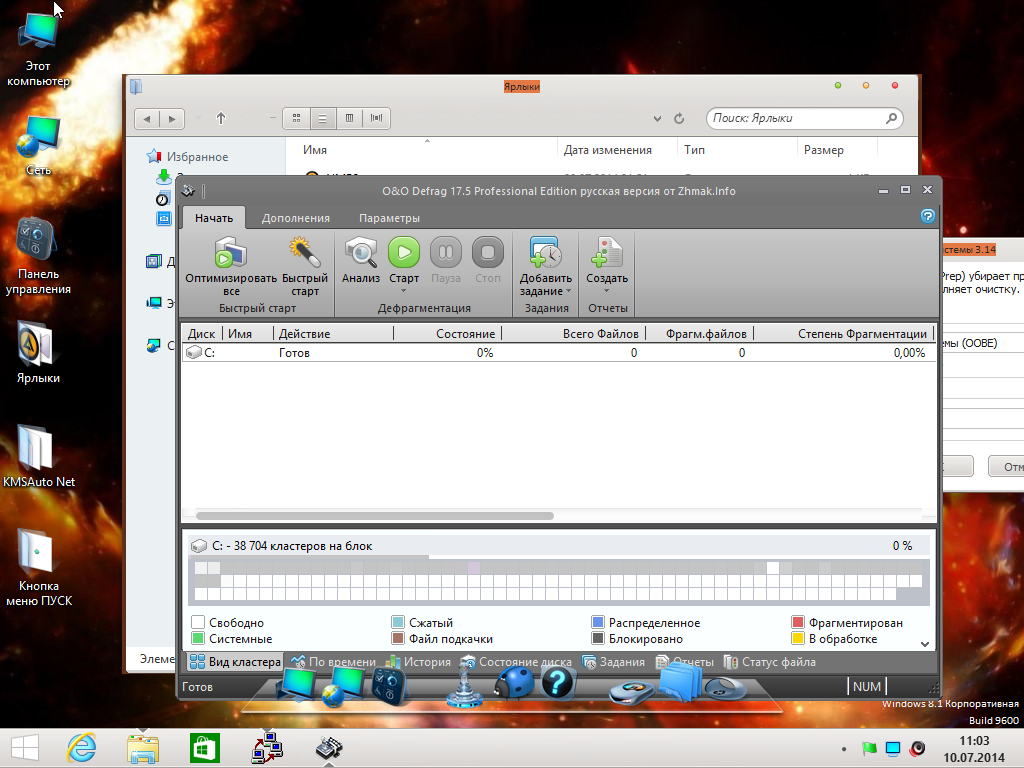
Task: Go forward in Ярлыки explorer window
Action: point(172,119)
